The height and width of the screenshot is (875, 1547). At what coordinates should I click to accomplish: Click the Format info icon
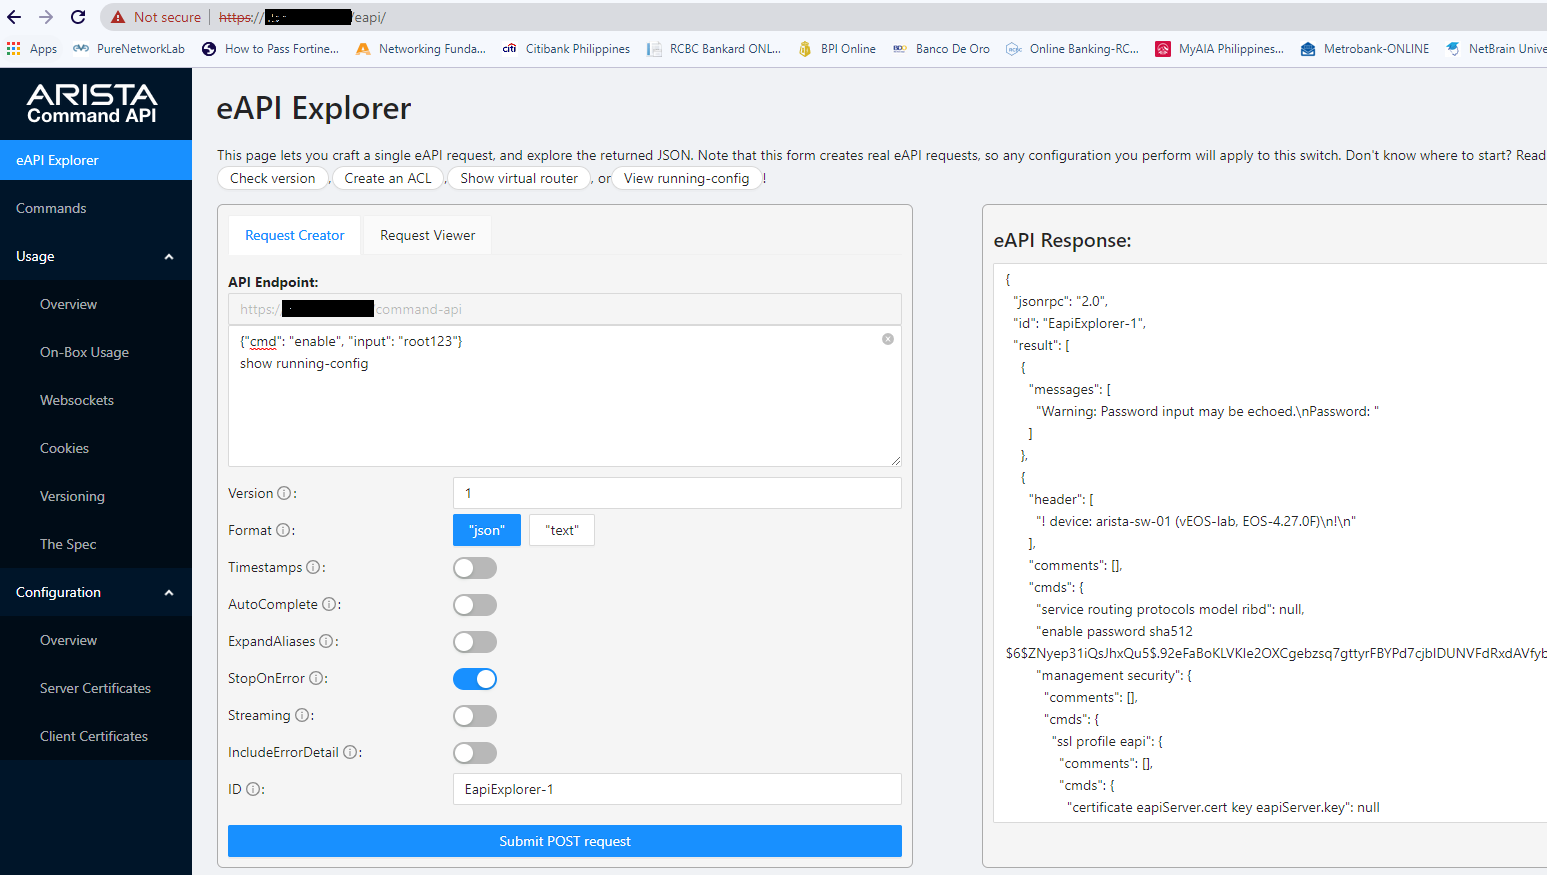click(x=283, y=530)
